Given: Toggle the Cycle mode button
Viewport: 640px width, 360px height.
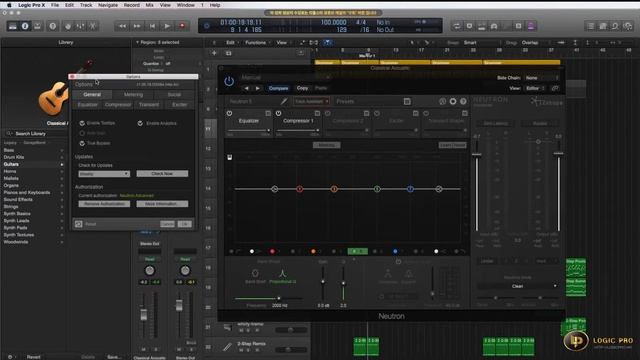Looking at the screenshot, I should pos(457,26).
